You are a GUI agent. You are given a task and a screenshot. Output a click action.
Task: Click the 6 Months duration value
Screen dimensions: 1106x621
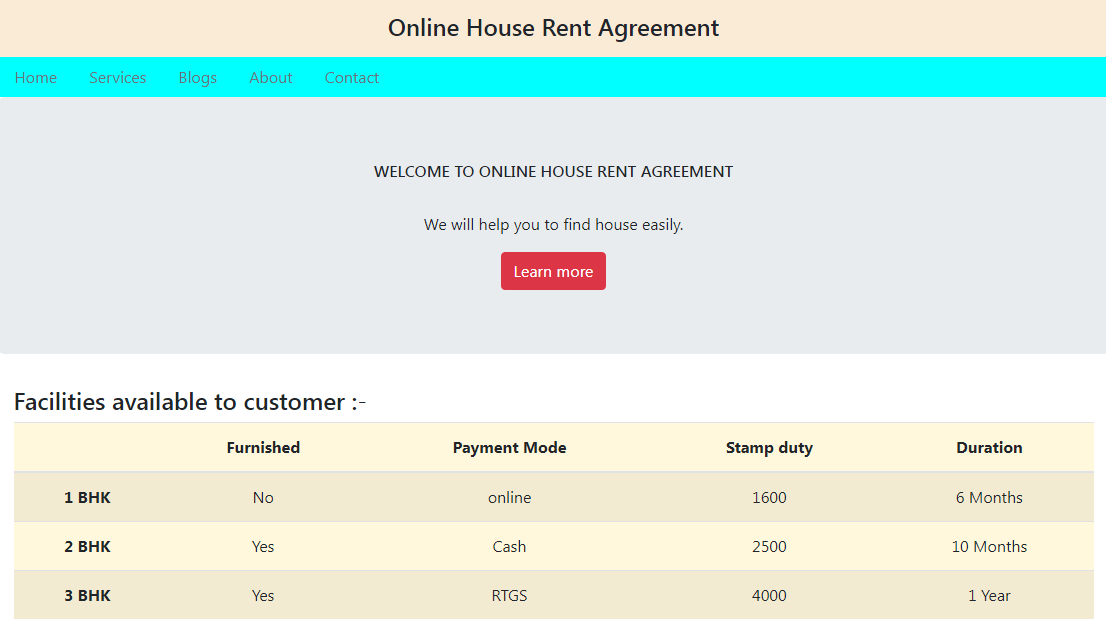(x=989, y=497)
